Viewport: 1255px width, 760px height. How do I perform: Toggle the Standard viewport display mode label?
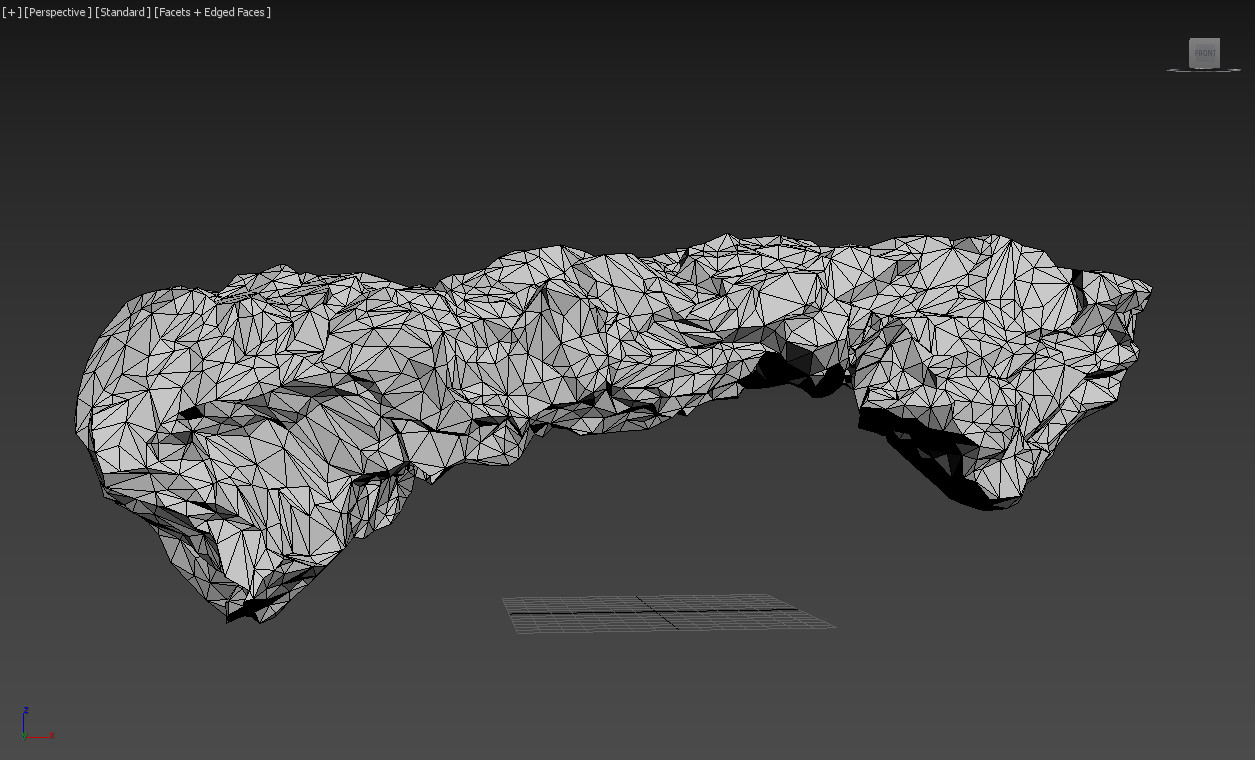point(122,12)
